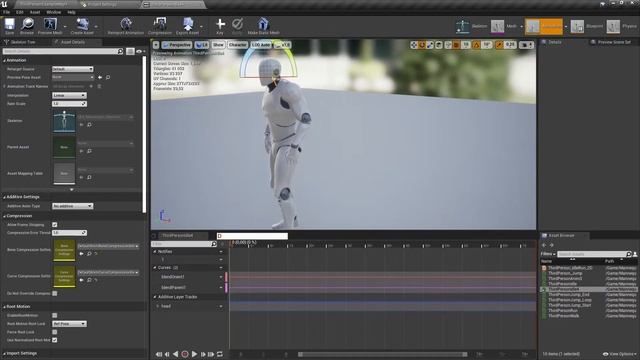640x360 pixels.
Task: Click the Compression Error Threshold value field
Action: pyautogui.click(x=69, y=233)
